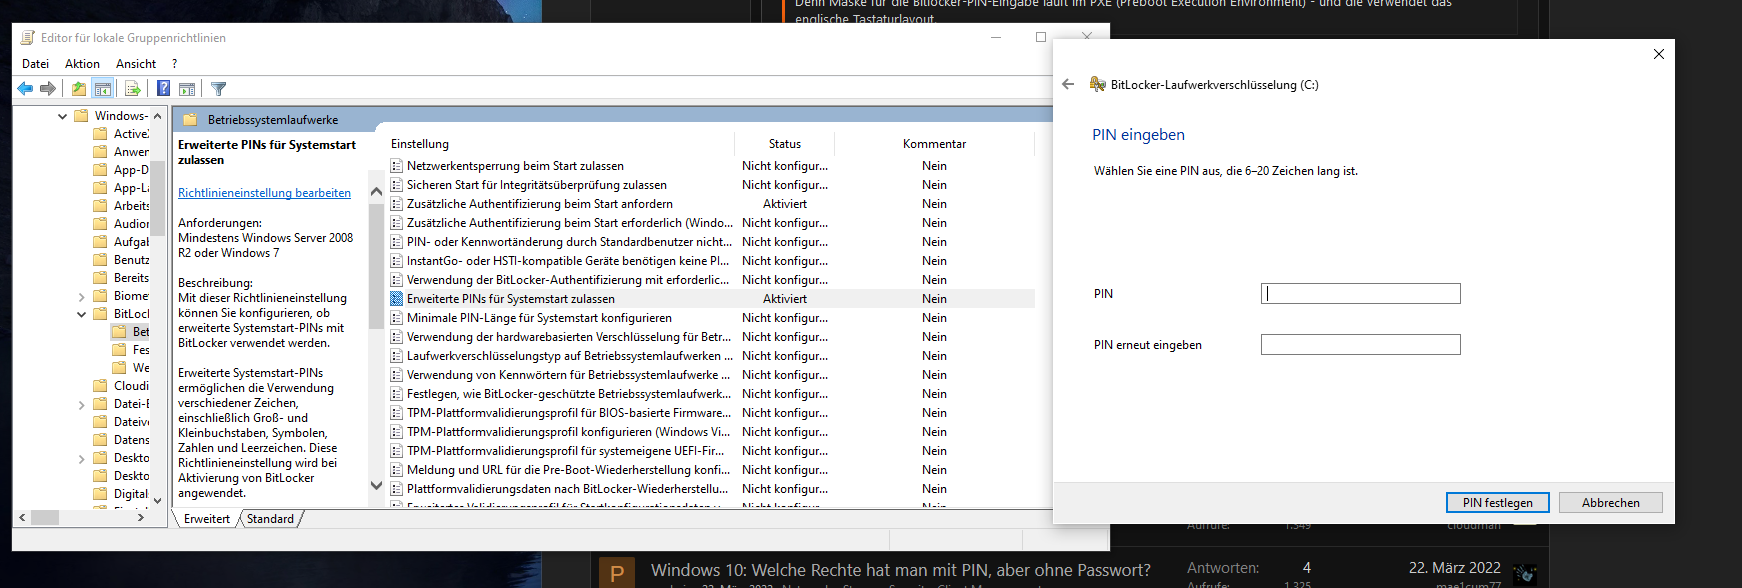The image size is (1742, 588).
Task: Click the tree pane scroll-up arrow
Action: click(157, 116)
